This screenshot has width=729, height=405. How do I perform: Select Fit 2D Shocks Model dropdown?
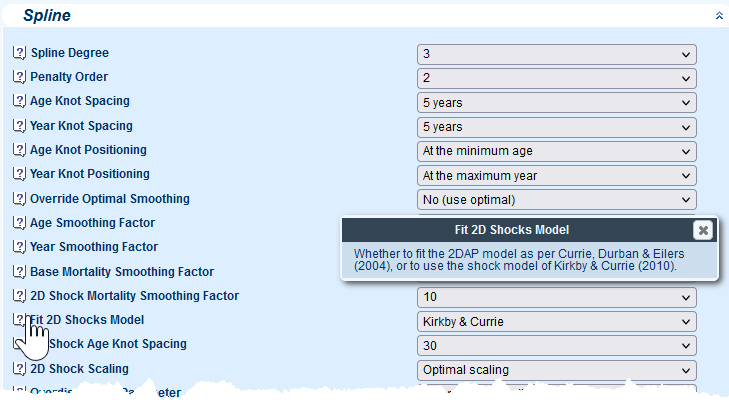pyautogui.click(x=556, y=321)
